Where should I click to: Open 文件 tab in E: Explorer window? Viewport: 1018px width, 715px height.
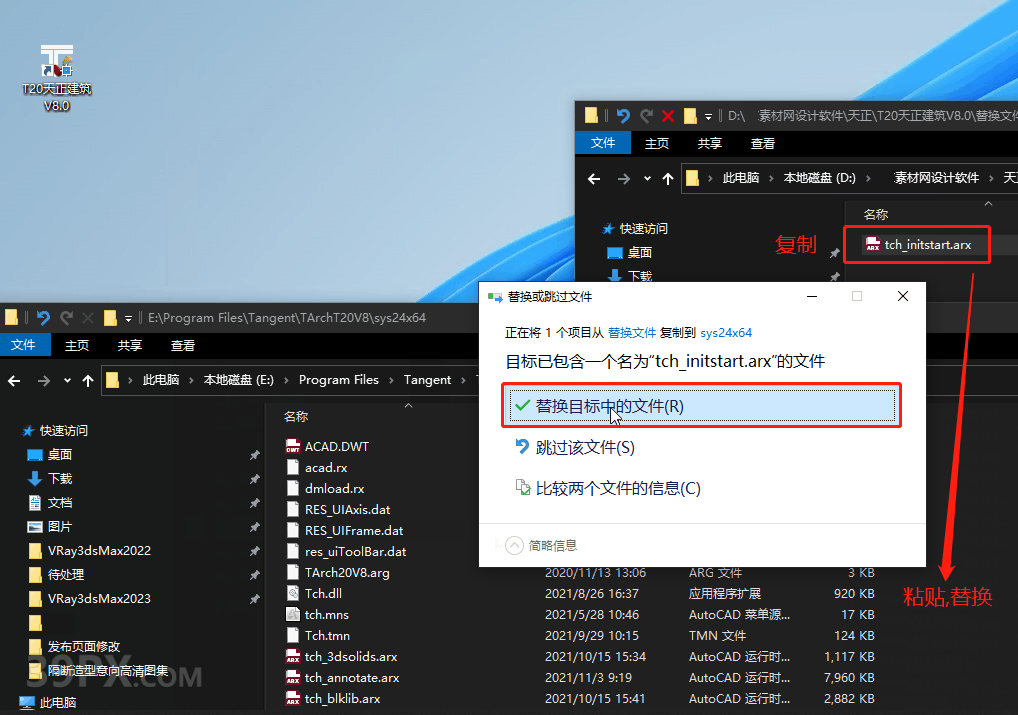tap(23, 345)
